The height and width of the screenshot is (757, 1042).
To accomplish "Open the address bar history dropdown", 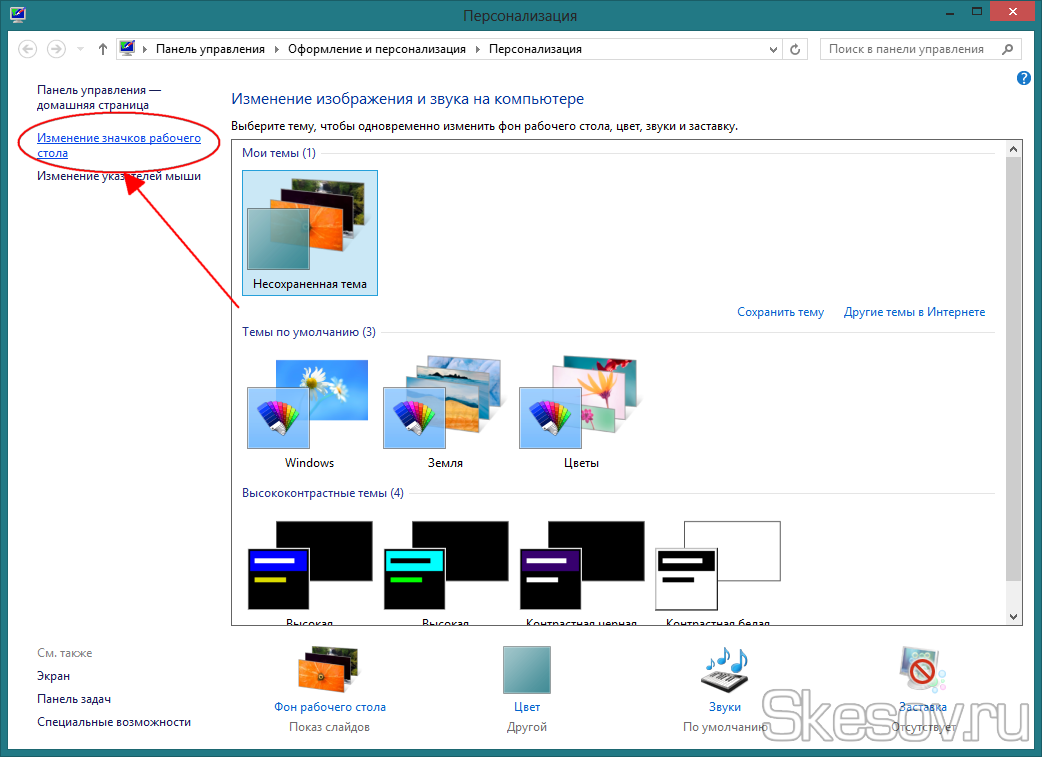I will [773, 49].
